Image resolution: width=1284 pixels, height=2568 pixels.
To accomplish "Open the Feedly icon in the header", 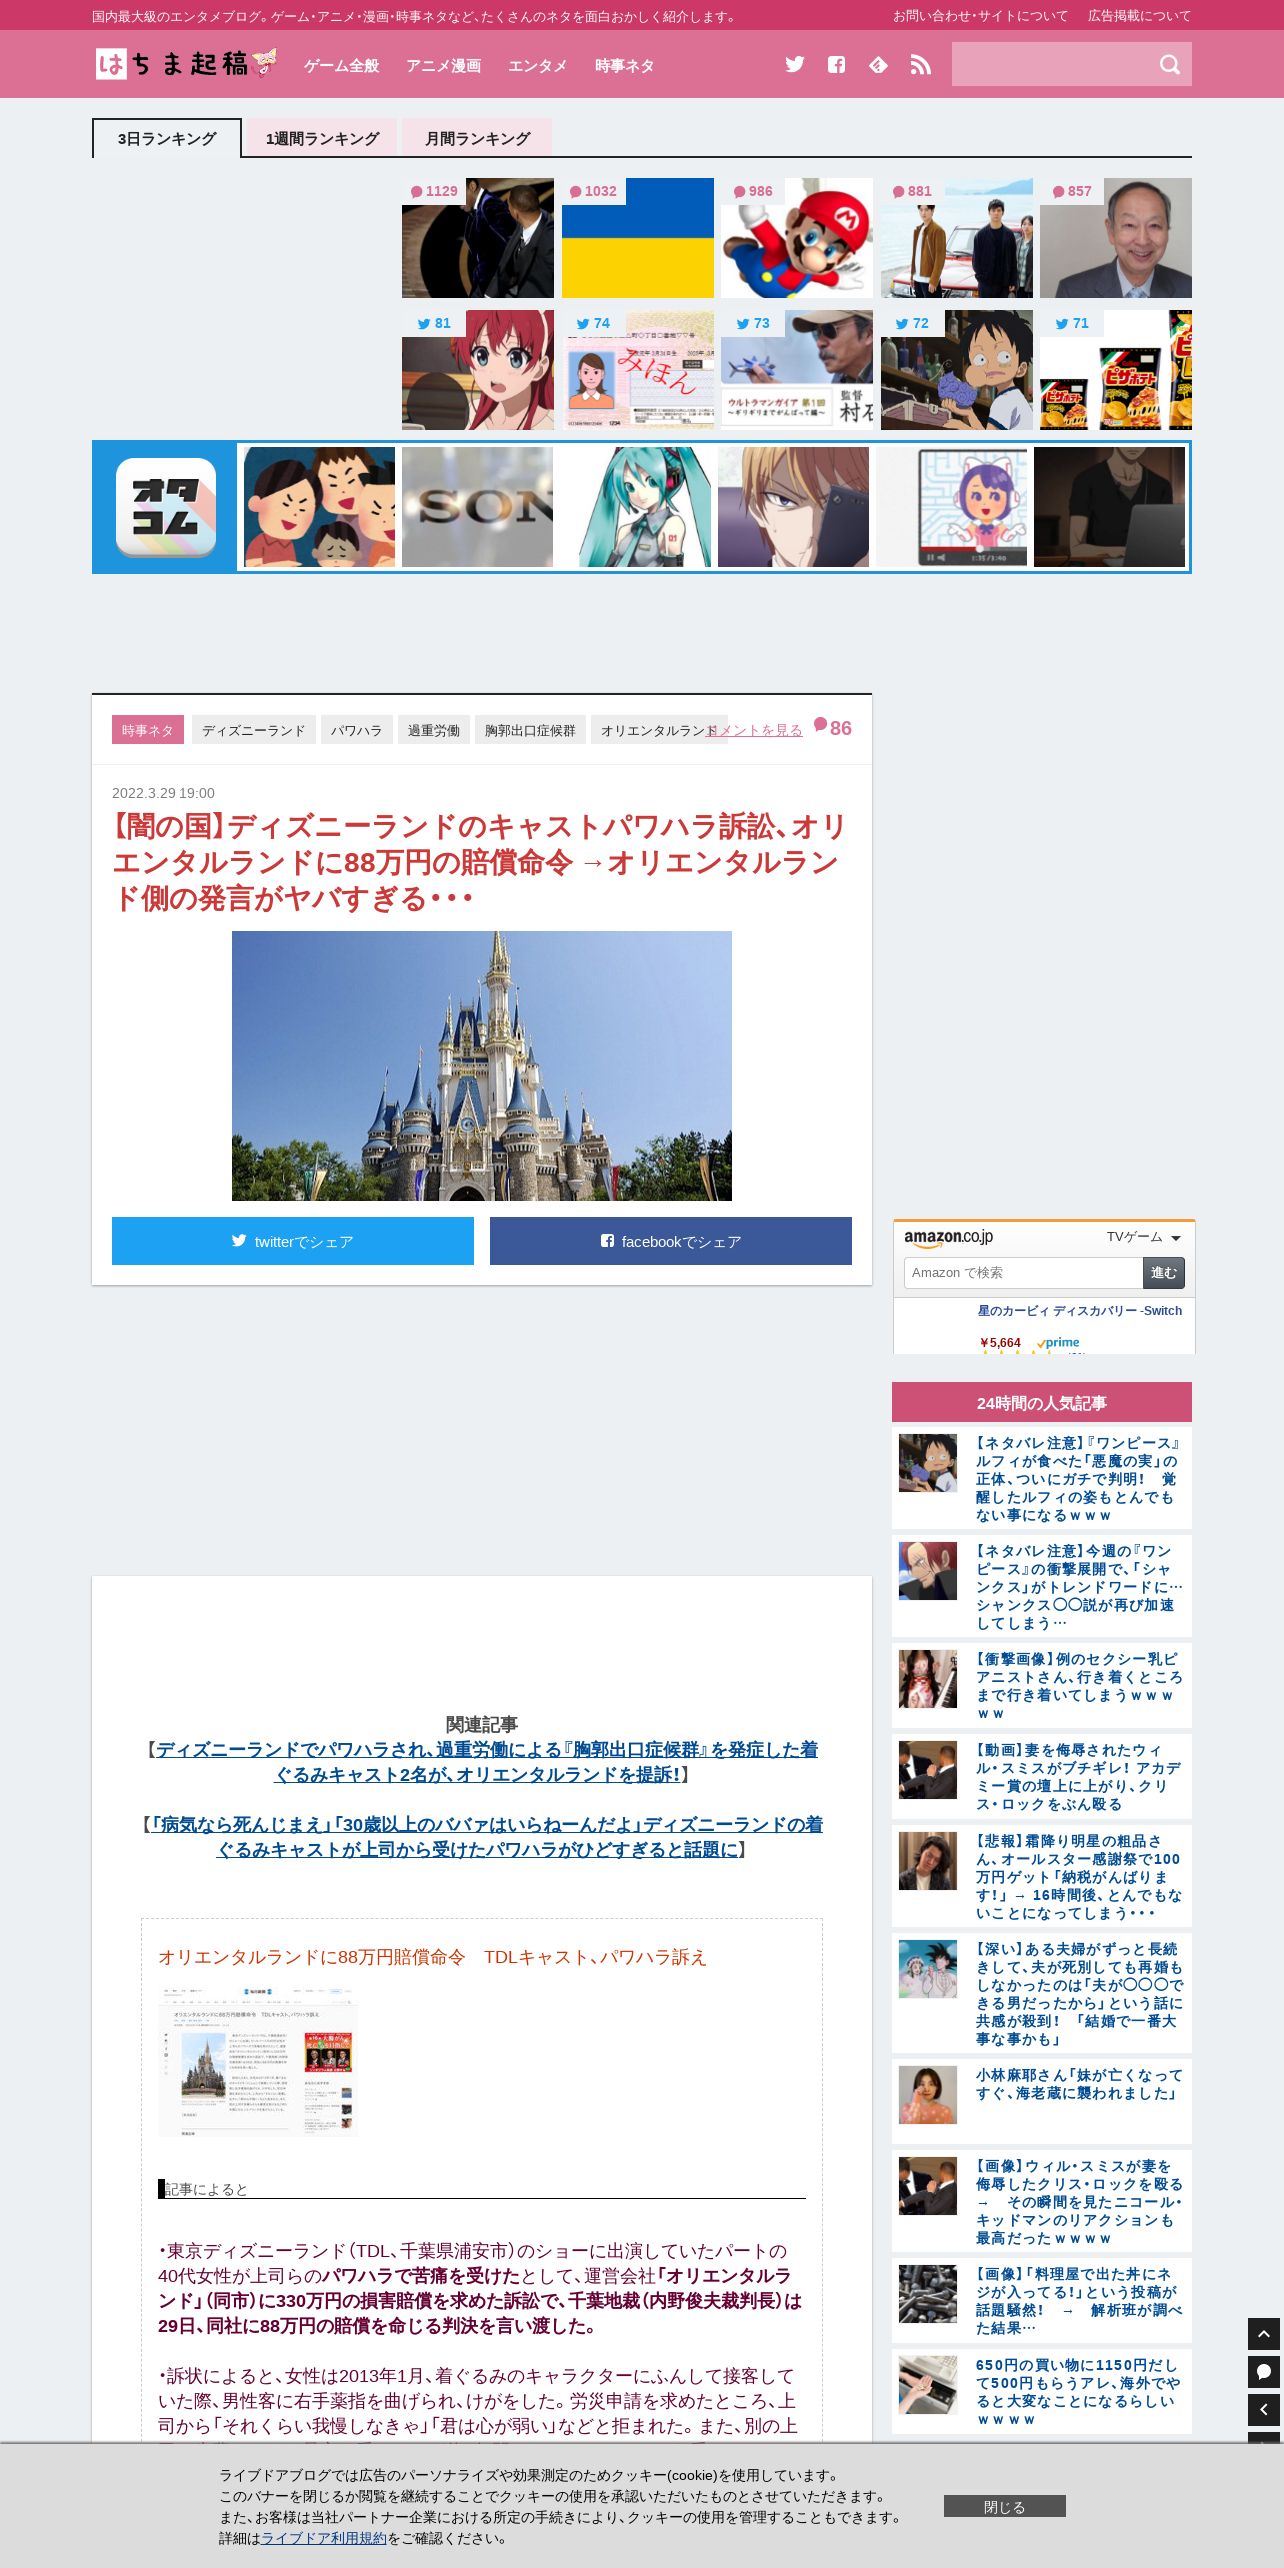I will [x=878, y=65].
